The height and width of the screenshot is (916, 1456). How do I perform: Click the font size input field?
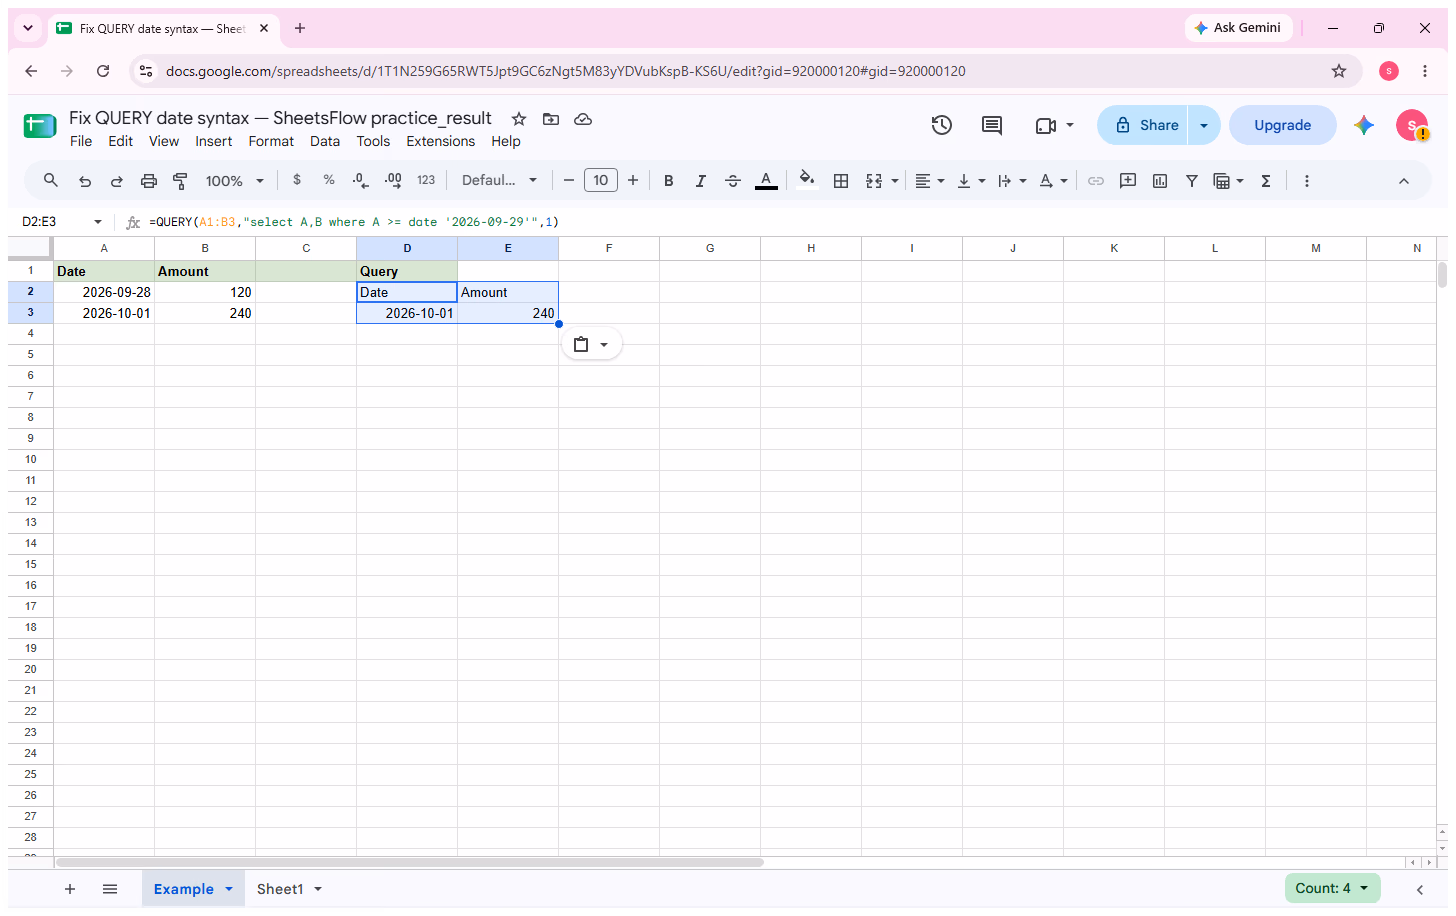(600, 181)
